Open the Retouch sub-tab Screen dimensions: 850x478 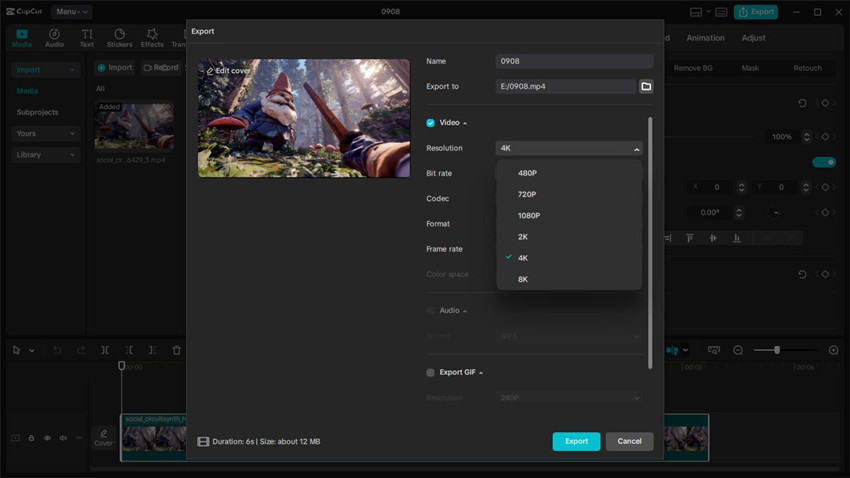(x=808, y=68)
